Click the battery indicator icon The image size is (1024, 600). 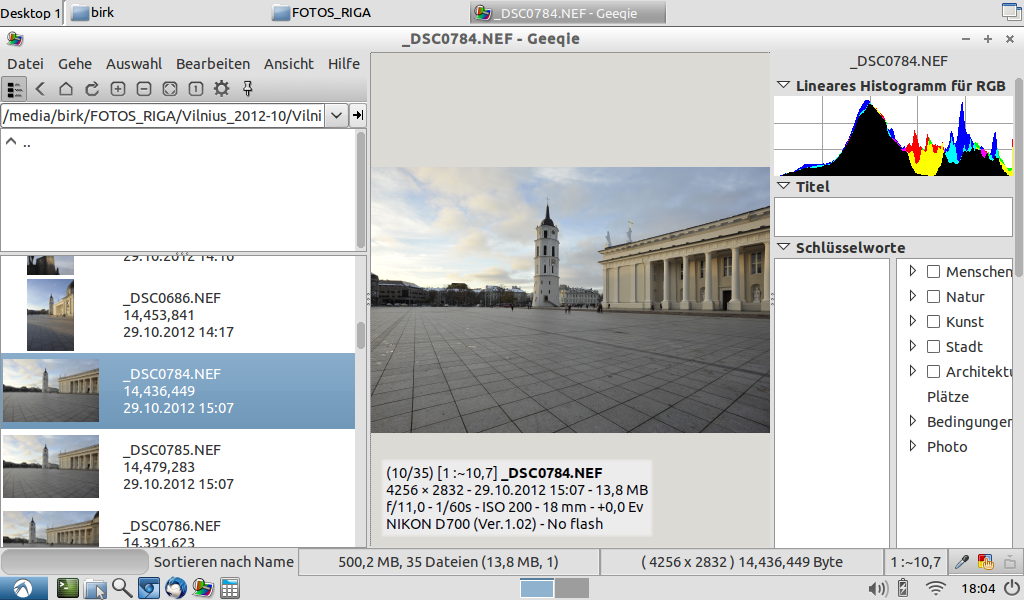(903, 589)
